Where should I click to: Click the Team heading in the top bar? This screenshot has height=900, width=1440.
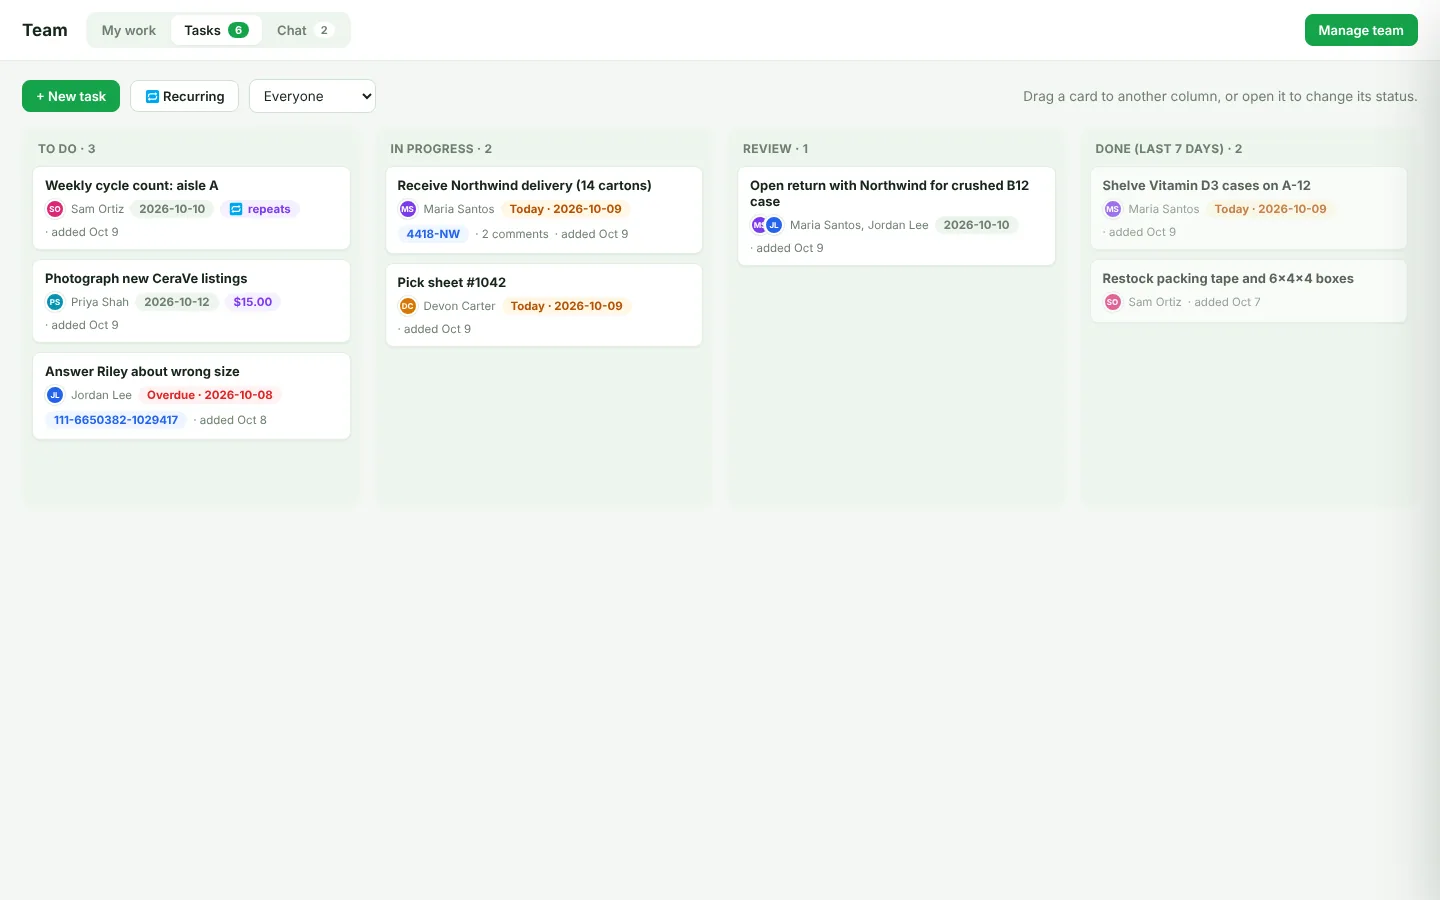click(x=45, y=30)
